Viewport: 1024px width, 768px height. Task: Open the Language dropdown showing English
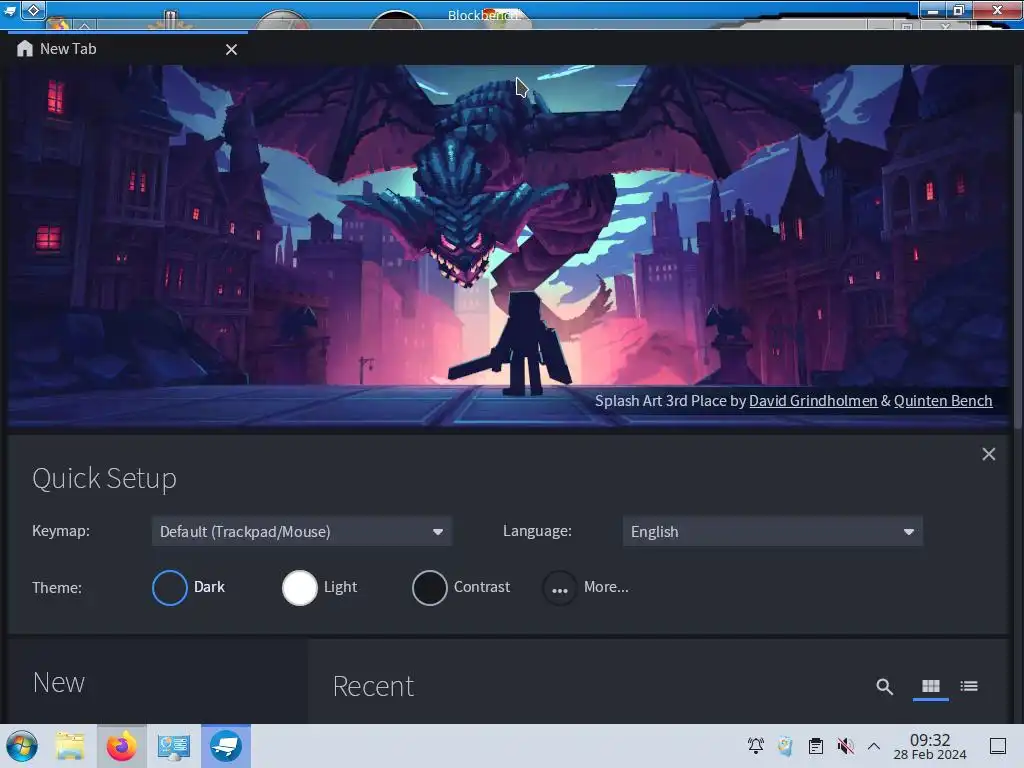[773, 532]
